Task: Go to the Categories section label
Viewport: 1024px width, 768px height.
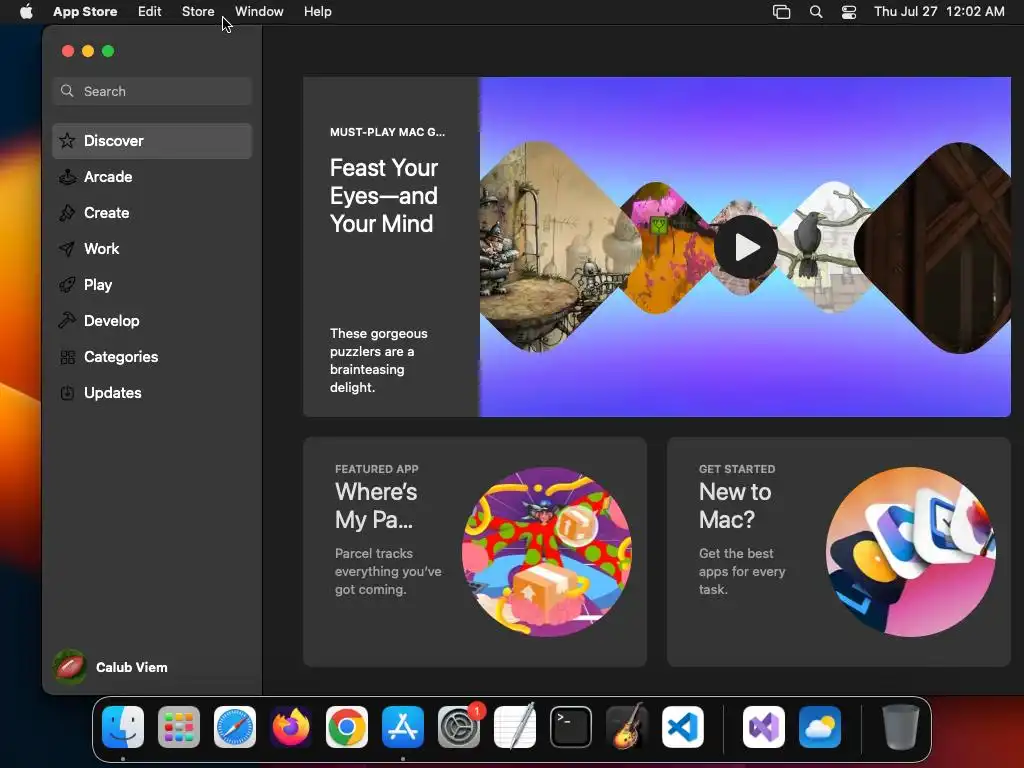Action: tap(121, 357)
